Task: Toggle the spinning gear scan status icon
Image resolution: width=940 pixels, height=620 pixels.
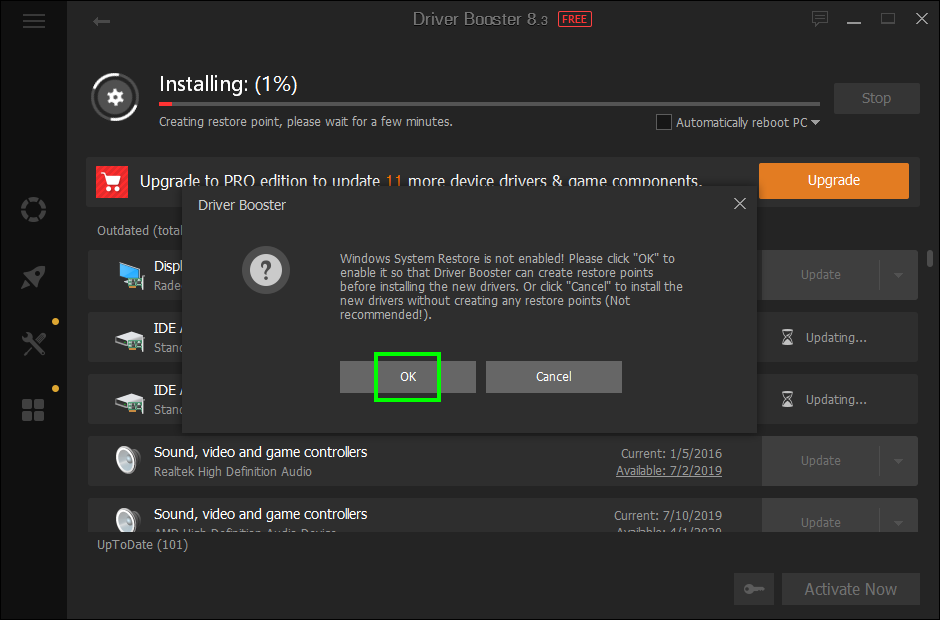Action: click(114, 97)
